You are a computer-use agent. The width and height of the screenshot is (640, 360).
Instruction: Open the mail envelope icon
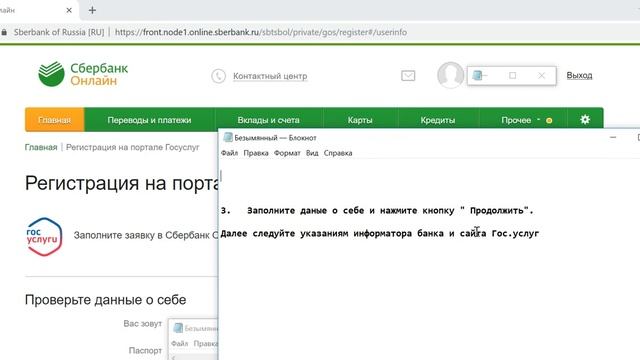click(x=408, y=76)
